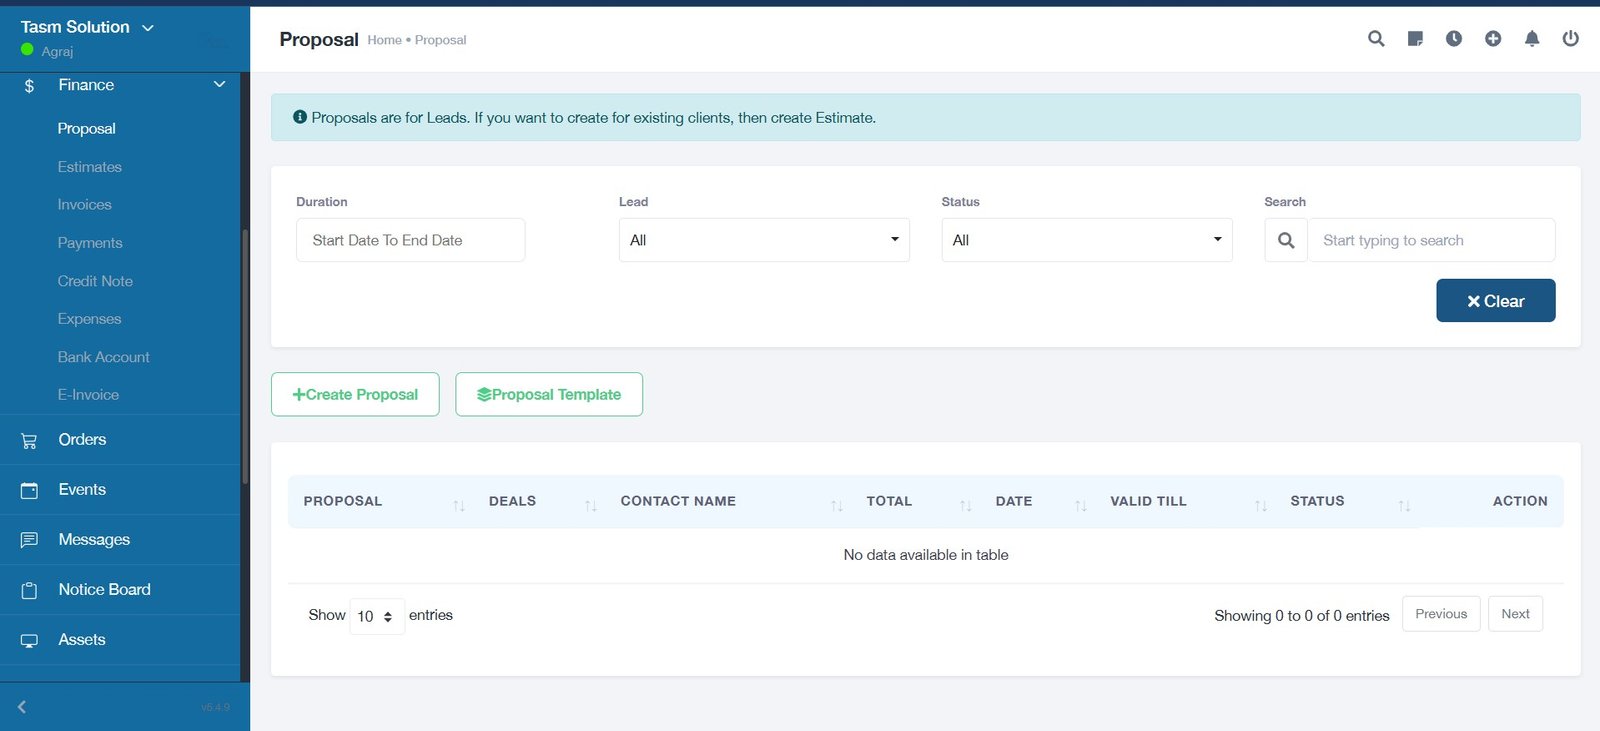The width and height of the screenshot is (1600, 731).
Task: Open the Proposal Template button
Action: point(549,395)
